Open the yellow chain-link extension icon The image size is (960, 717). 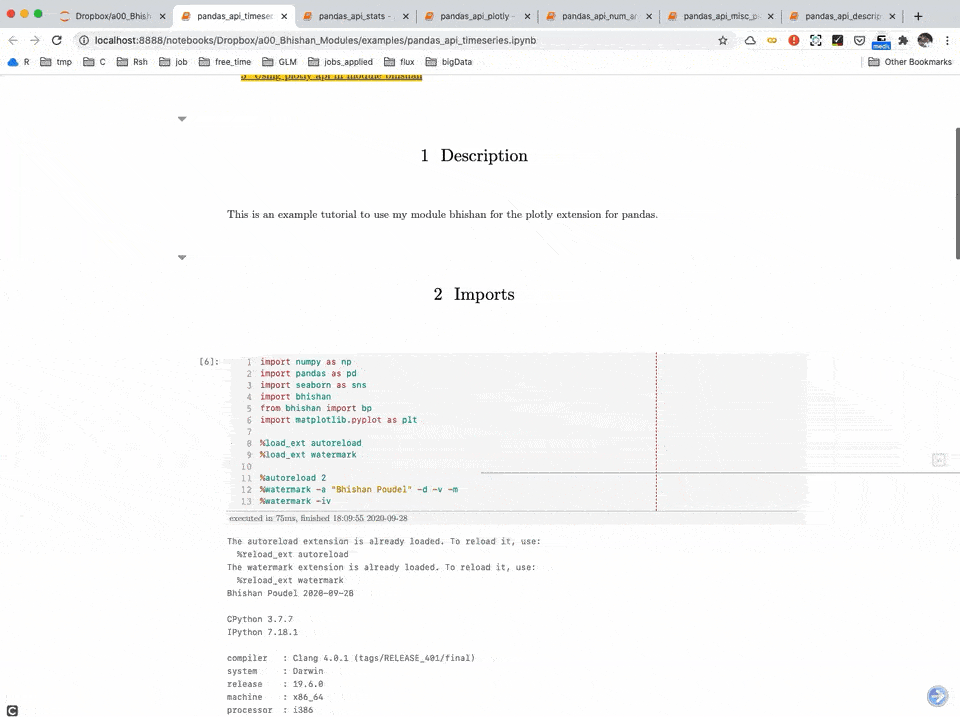[772, 40]
